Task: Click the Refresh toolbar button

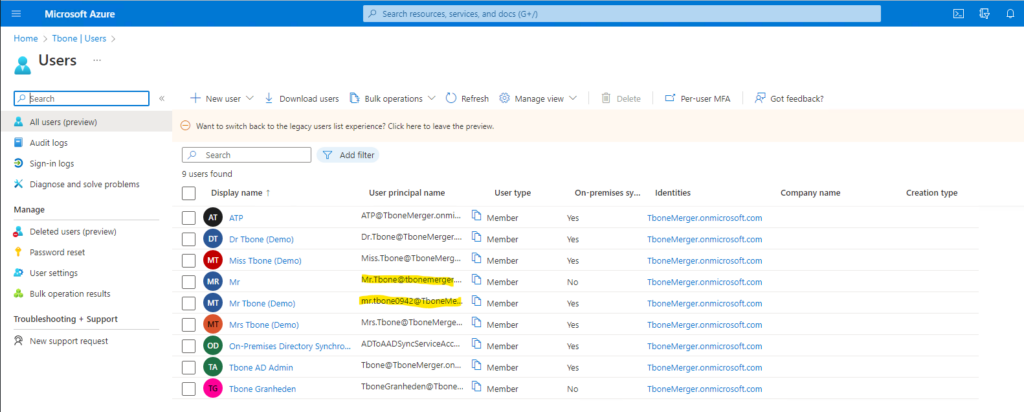Action: click(467, 99)
